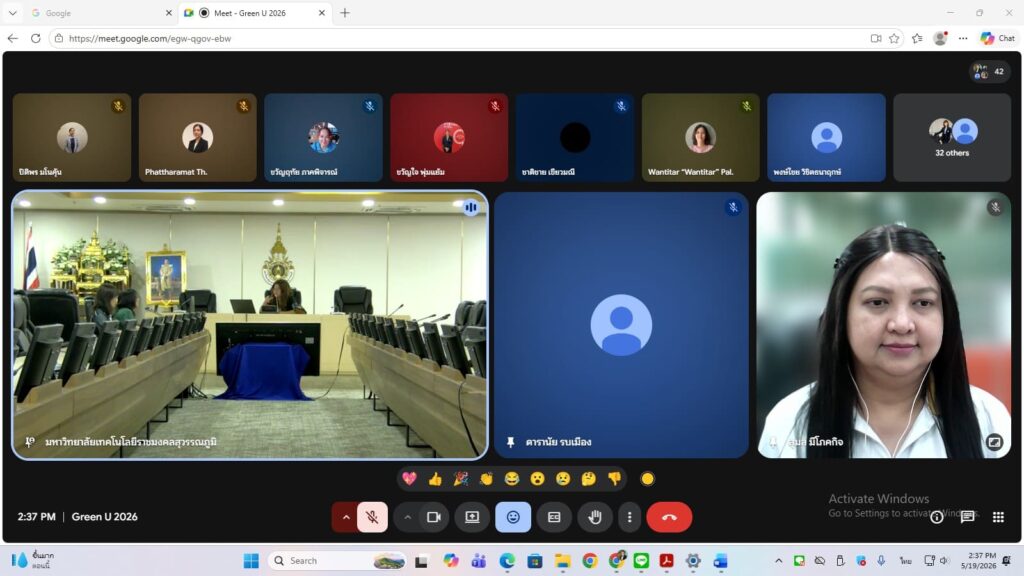This screenshot has width=1024, height=576.
Task: Open the browser tab list chevron
Action: [x=12, y=13]
